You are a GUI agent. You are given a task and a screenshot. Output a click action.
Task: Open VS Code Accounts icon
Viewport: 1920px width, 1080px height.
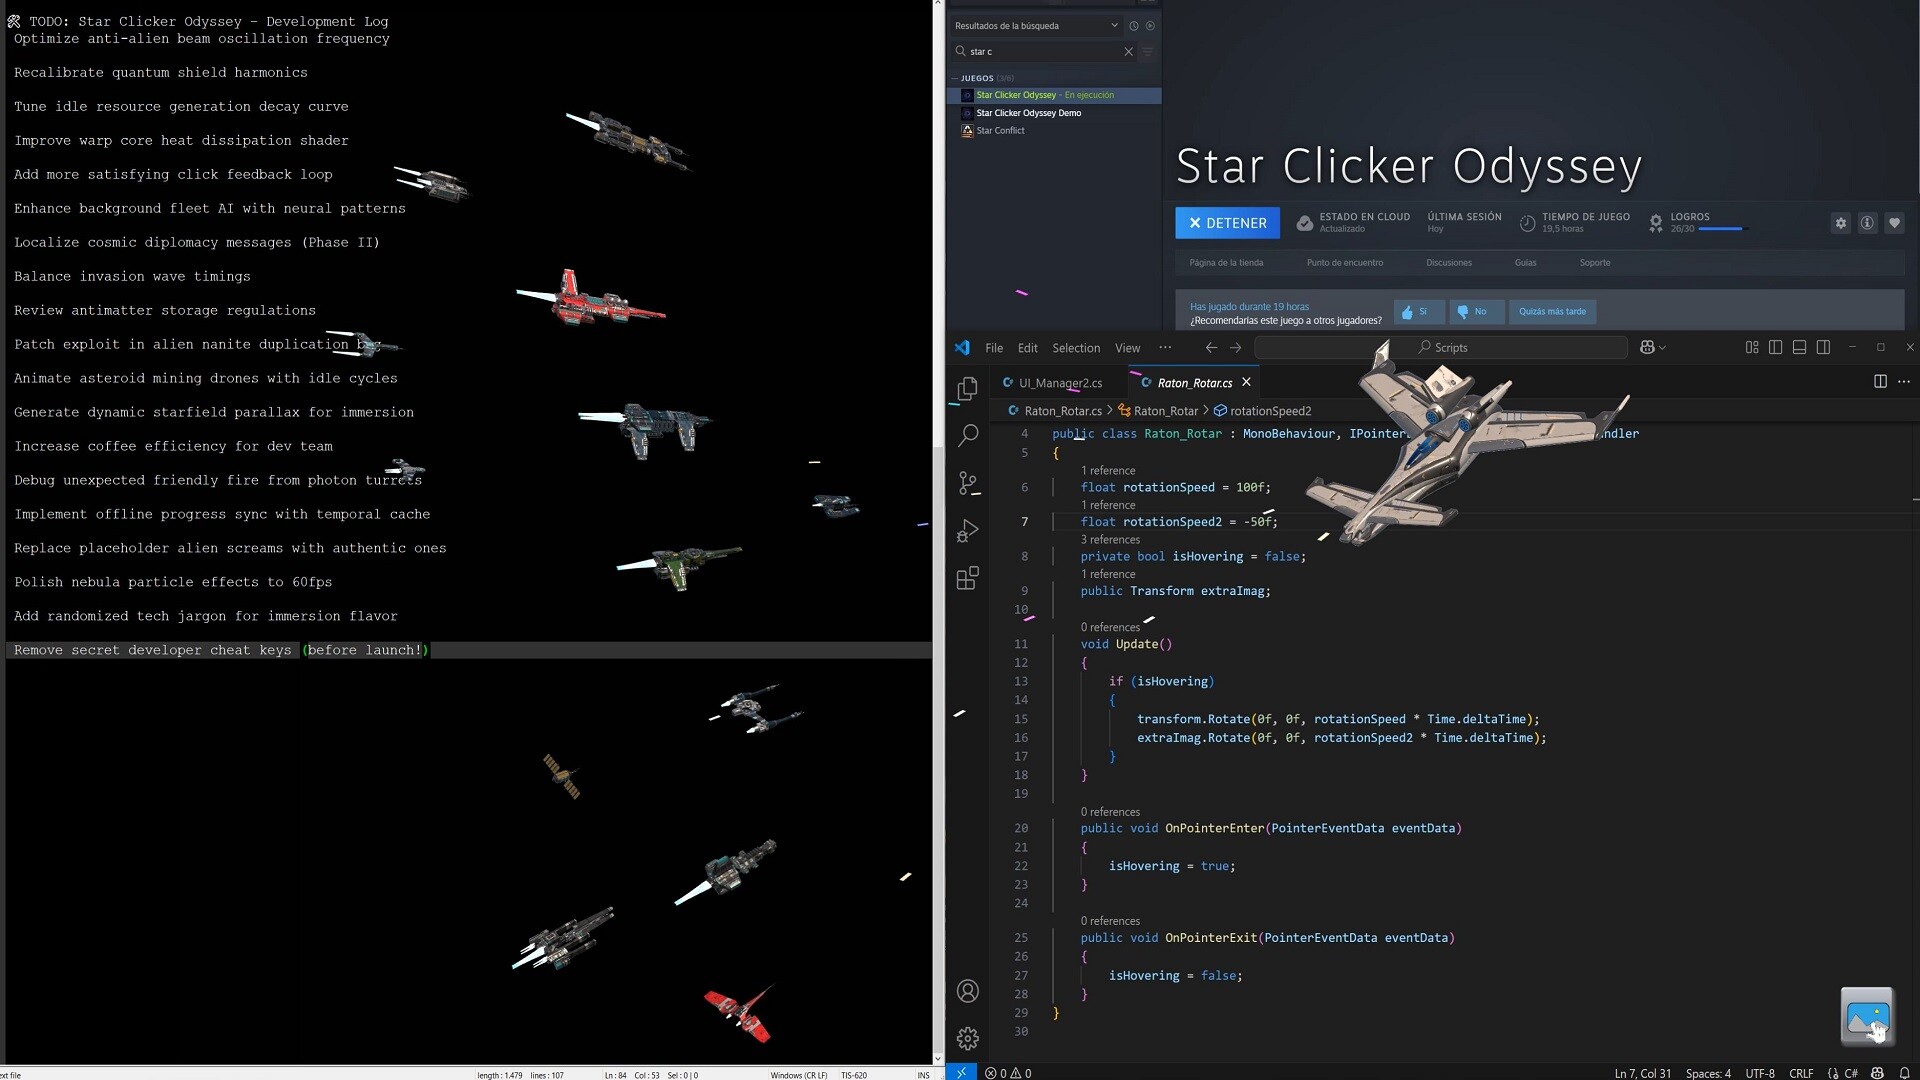point(968,991)
